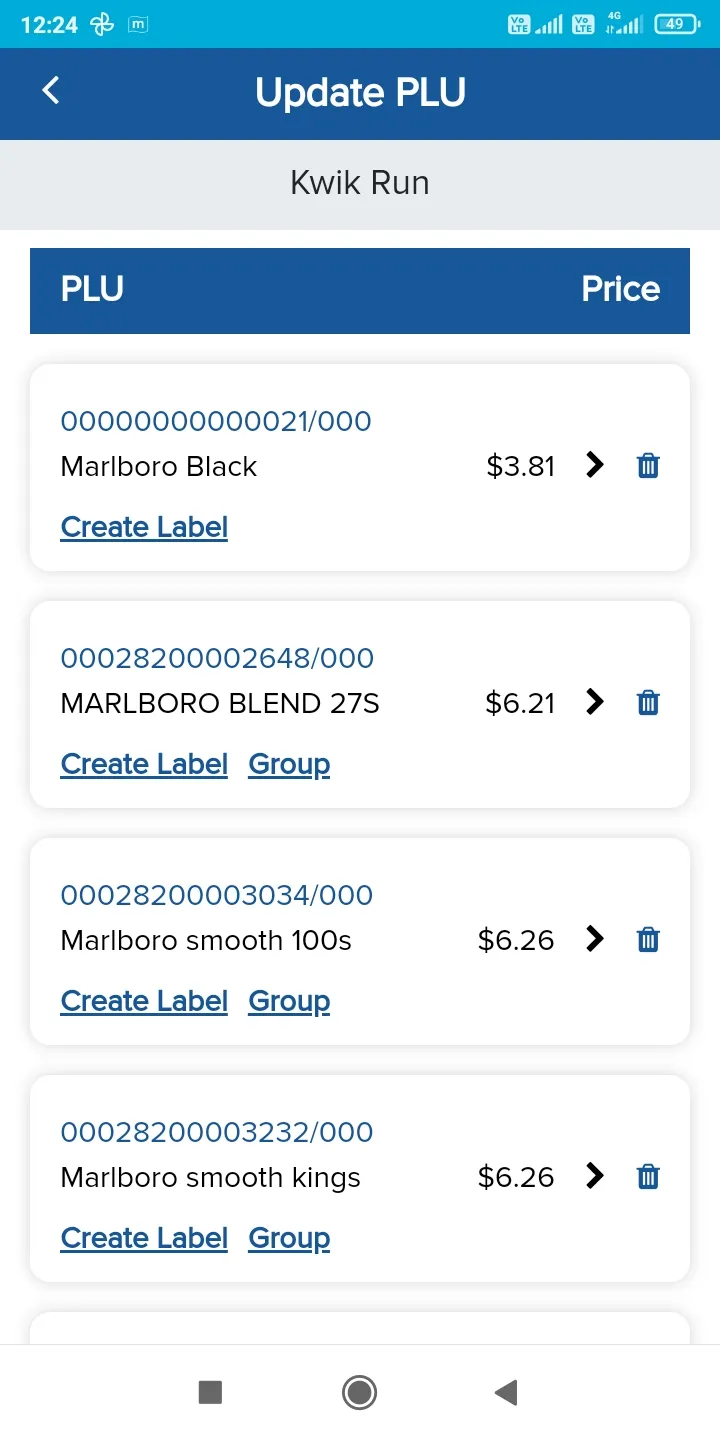Tap trash icon for MARLBORO BLEND 27S
720x1440 pixels.
click(x=648, y=703)
